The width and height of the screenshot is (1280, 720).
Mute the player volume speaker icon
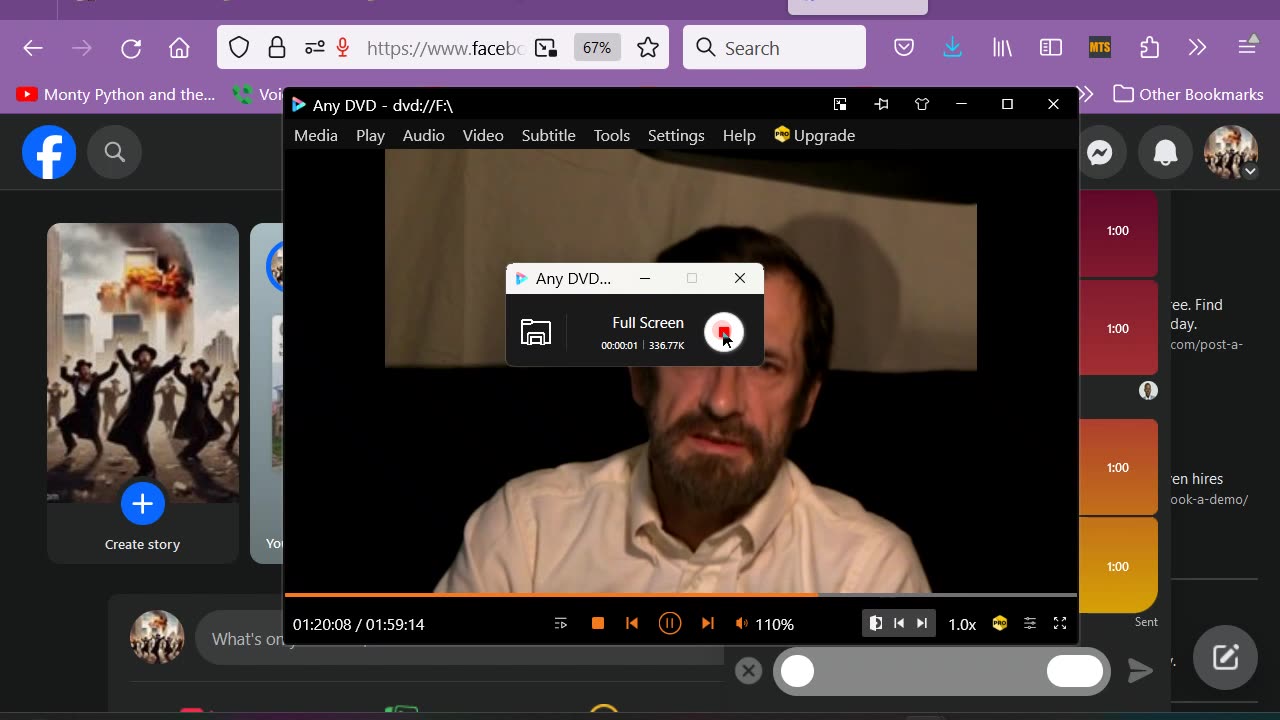[741, 623]
